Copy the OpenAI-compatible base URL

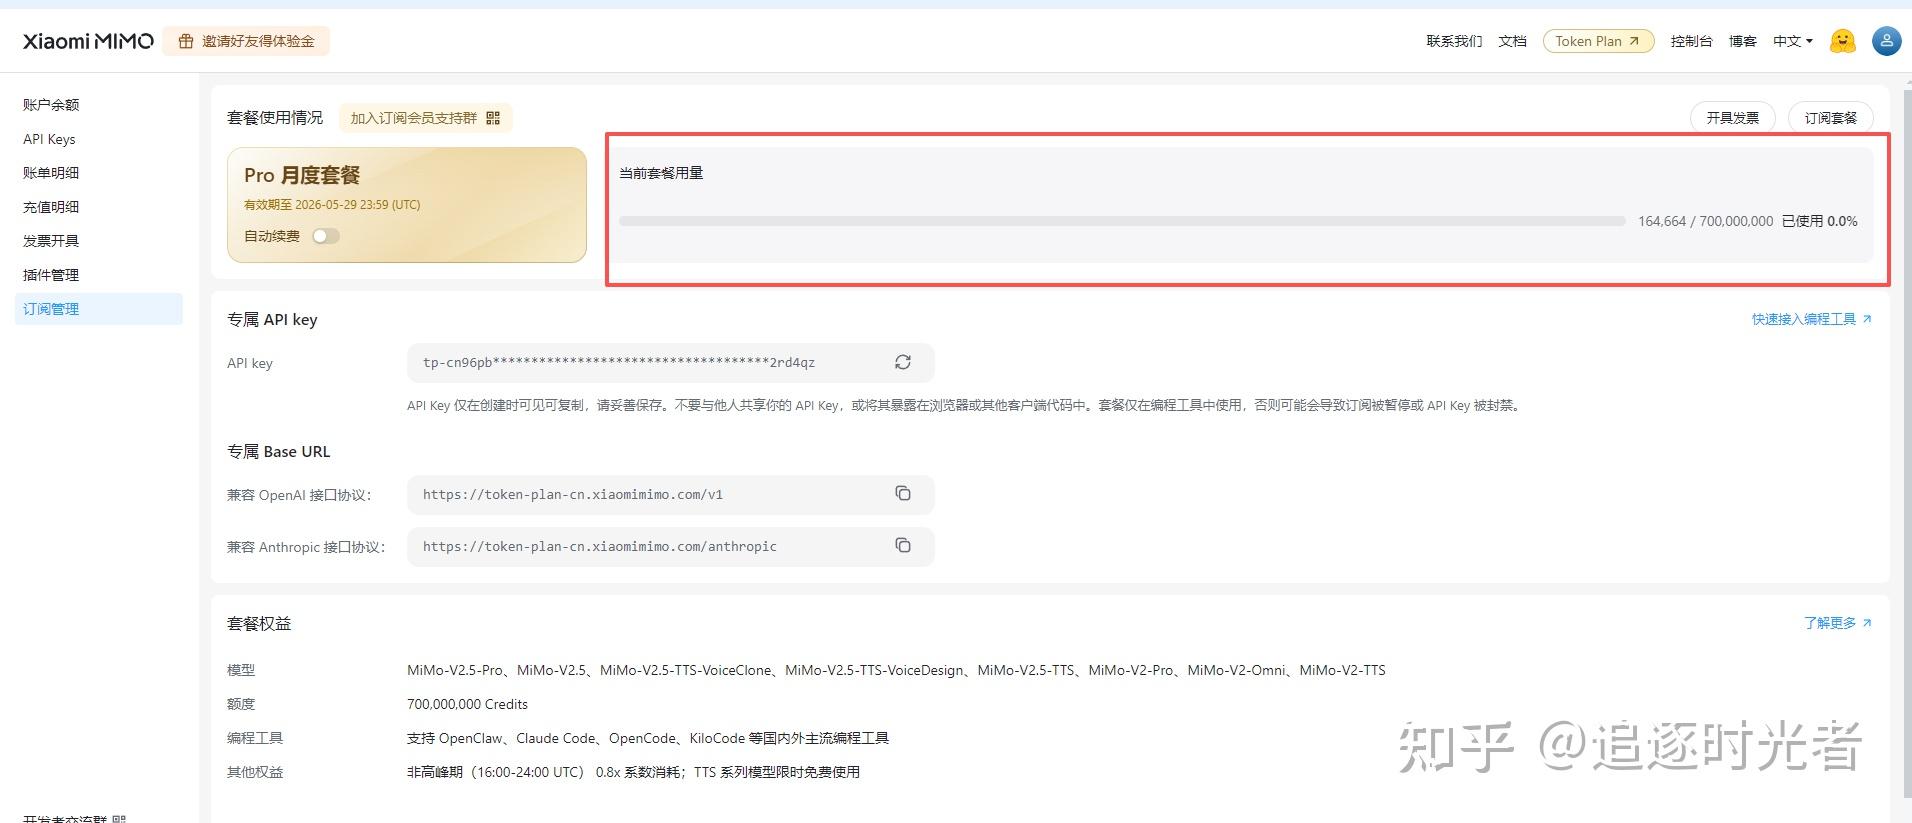(x=903, y=494)
